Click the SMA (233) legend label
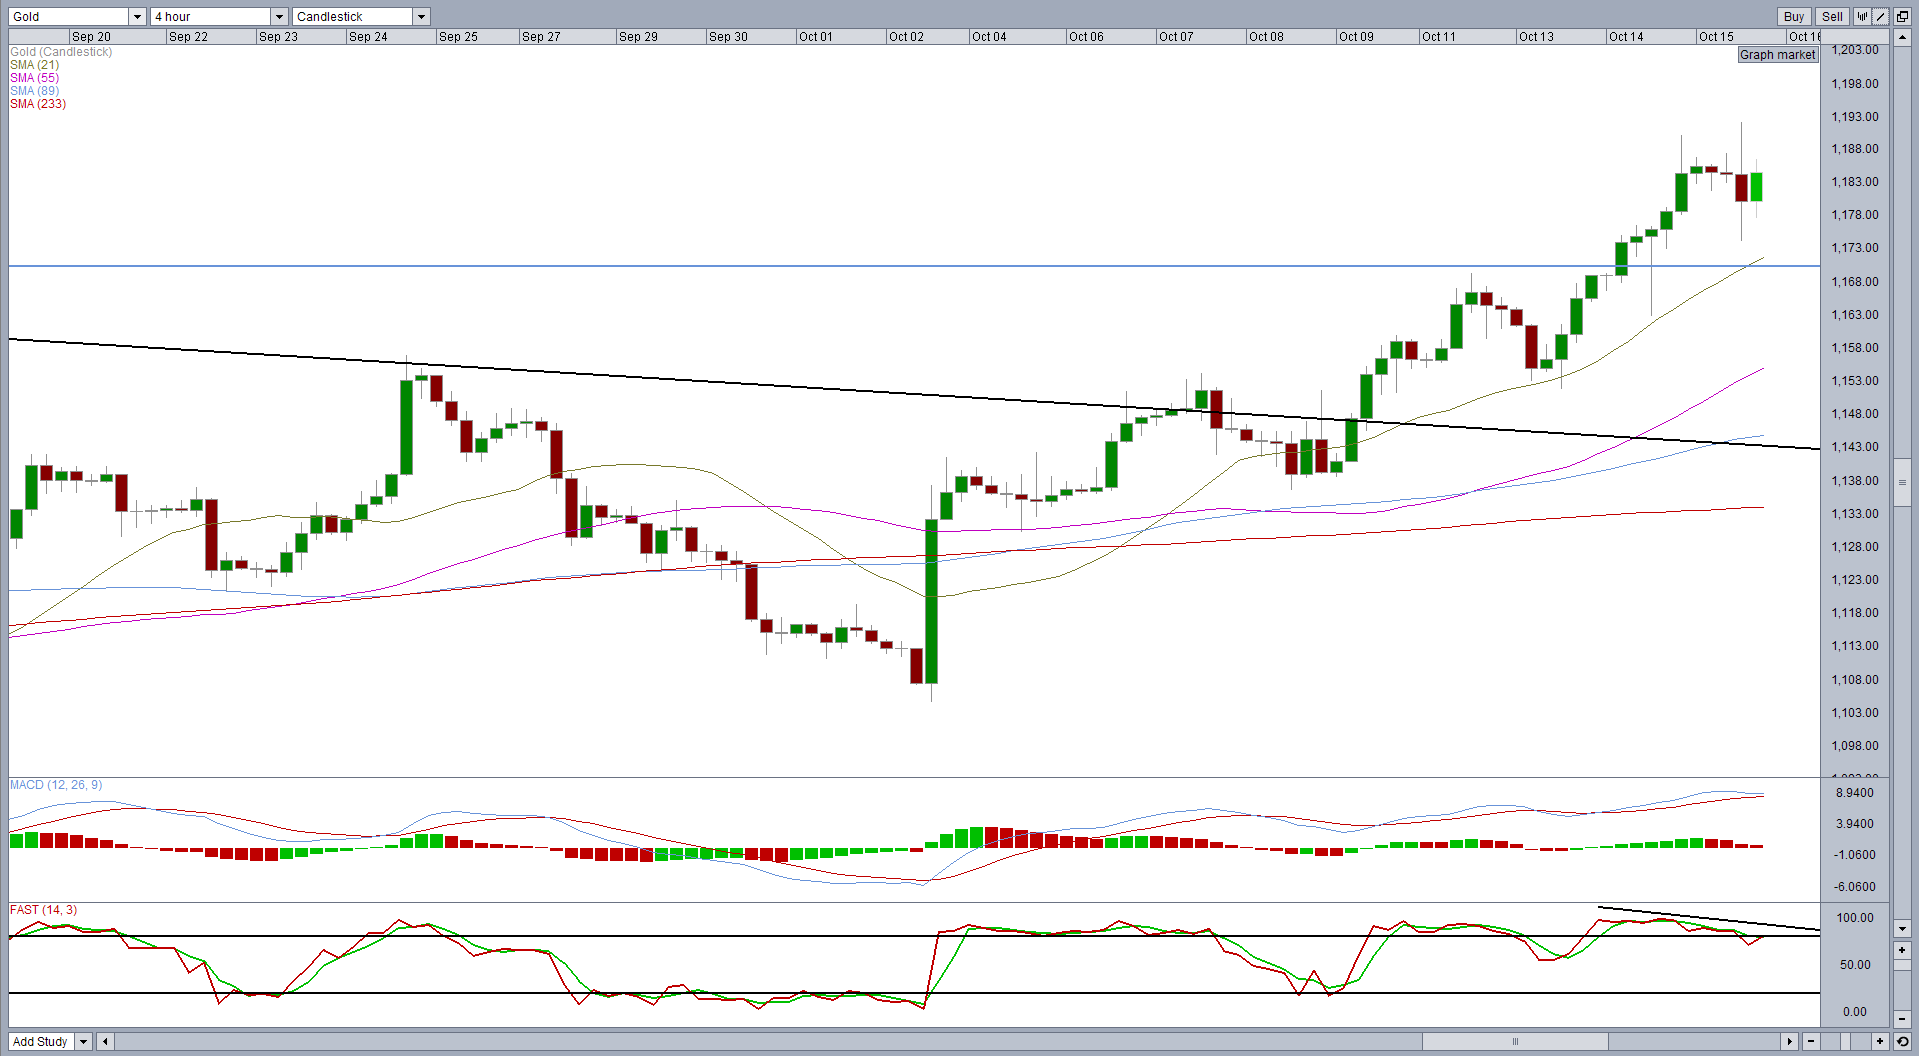Screen dimensions: 1919x1056 pos(38,104)
